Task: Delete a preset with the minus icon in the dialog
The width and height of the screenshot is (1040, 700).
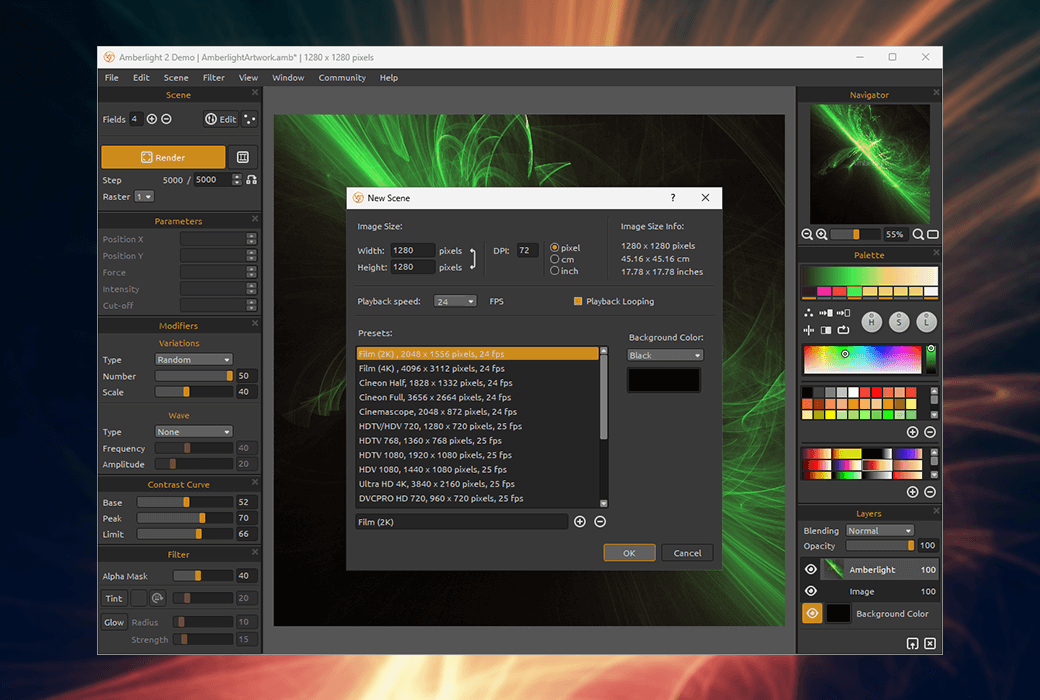Action: click(x=600, y=522)
